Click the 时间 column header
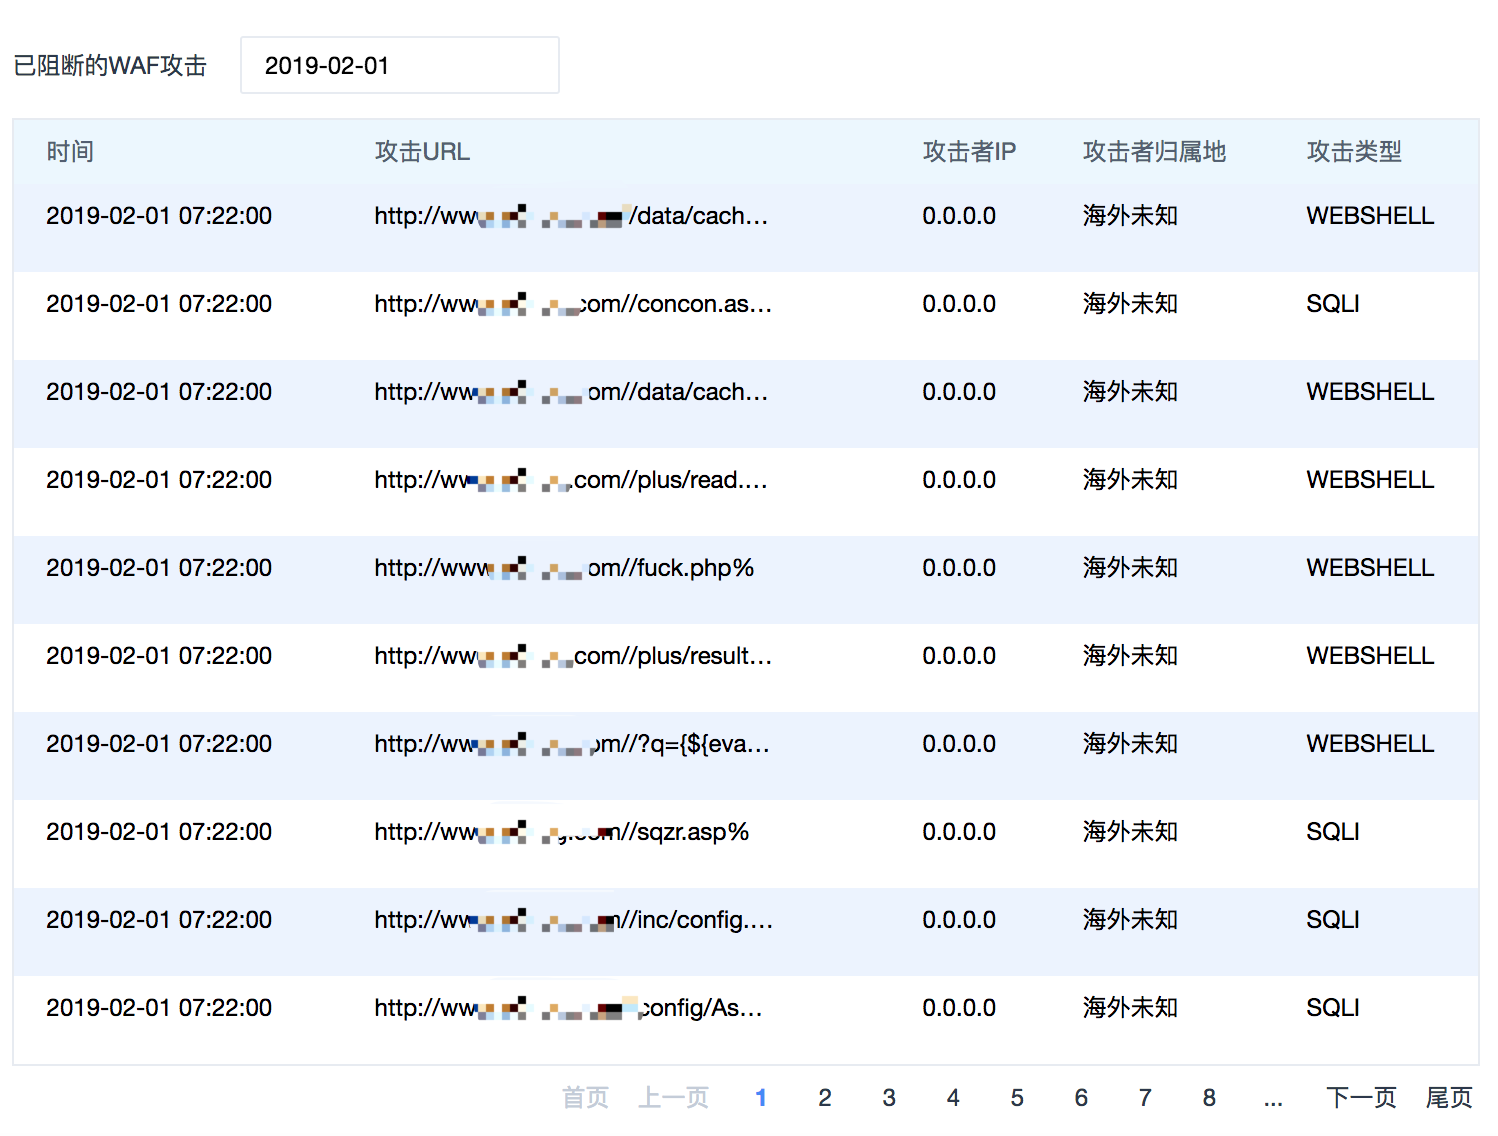Viewport: 1498px width, 1136px height. (x=70, y=152)
